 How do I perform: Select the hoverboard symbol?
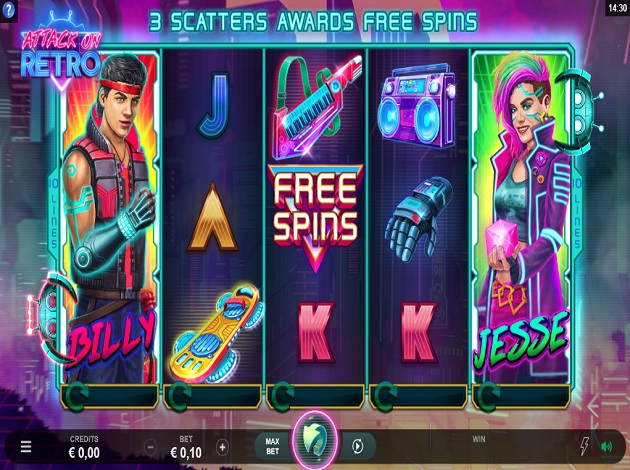click(x=216, y=332)
